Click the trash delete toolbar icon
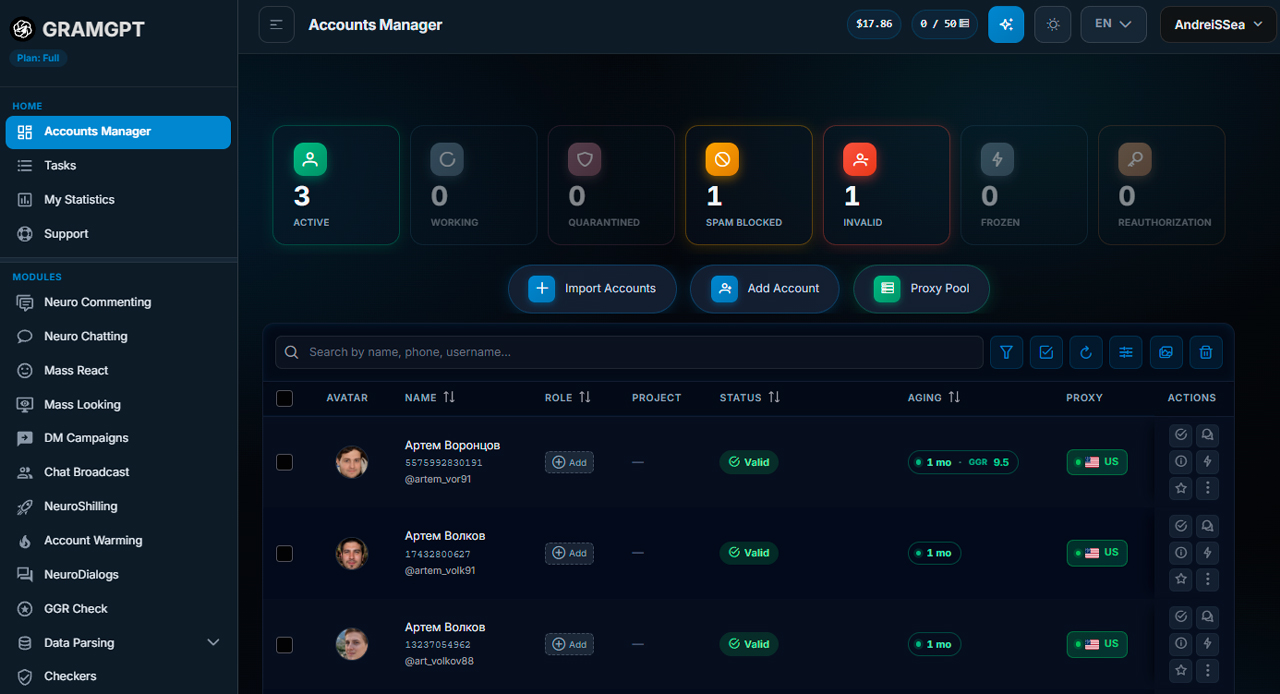1280x694 pixels. [1206, 352]
